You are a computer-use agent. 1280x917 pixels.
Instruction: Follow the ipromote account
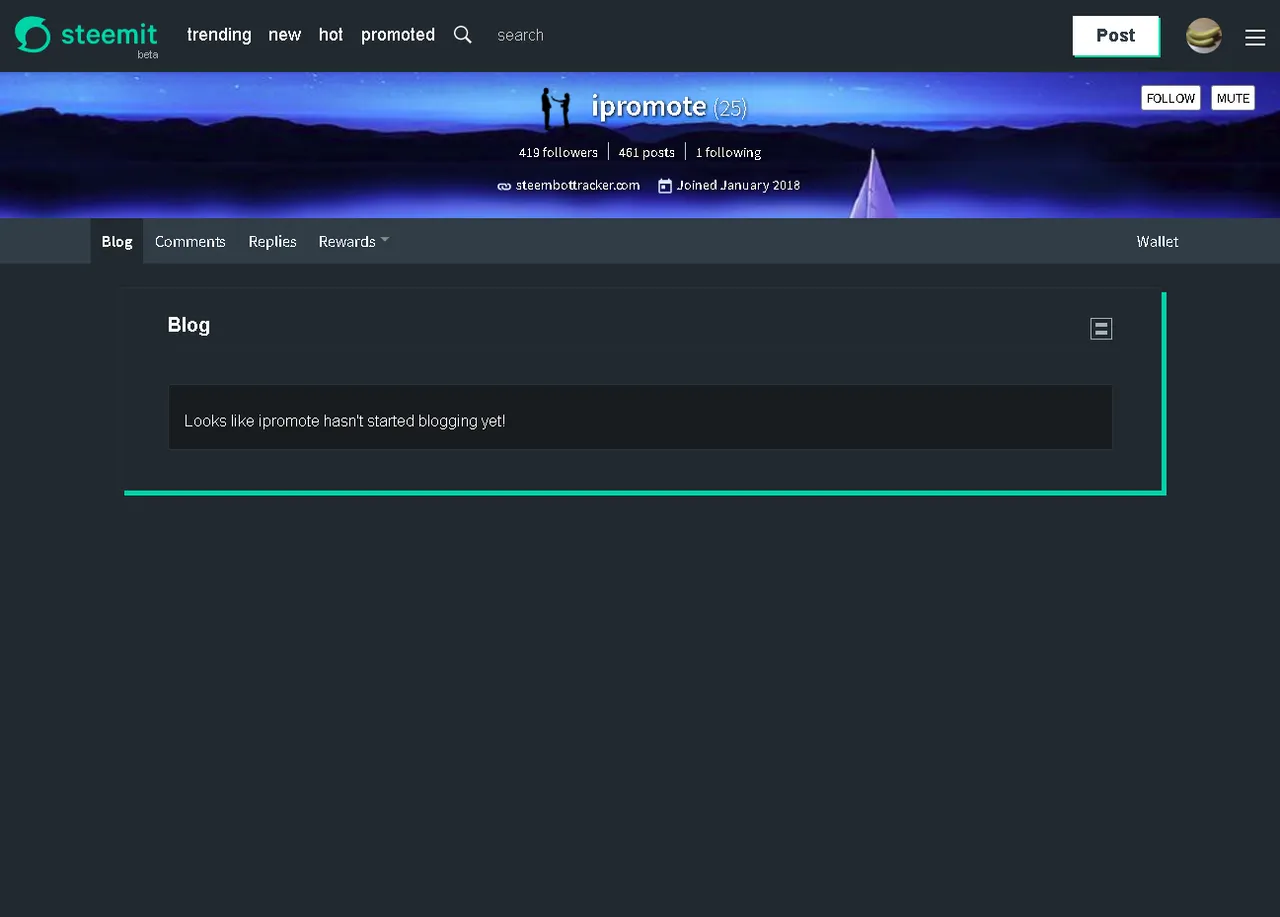(x=1171, y=98)
